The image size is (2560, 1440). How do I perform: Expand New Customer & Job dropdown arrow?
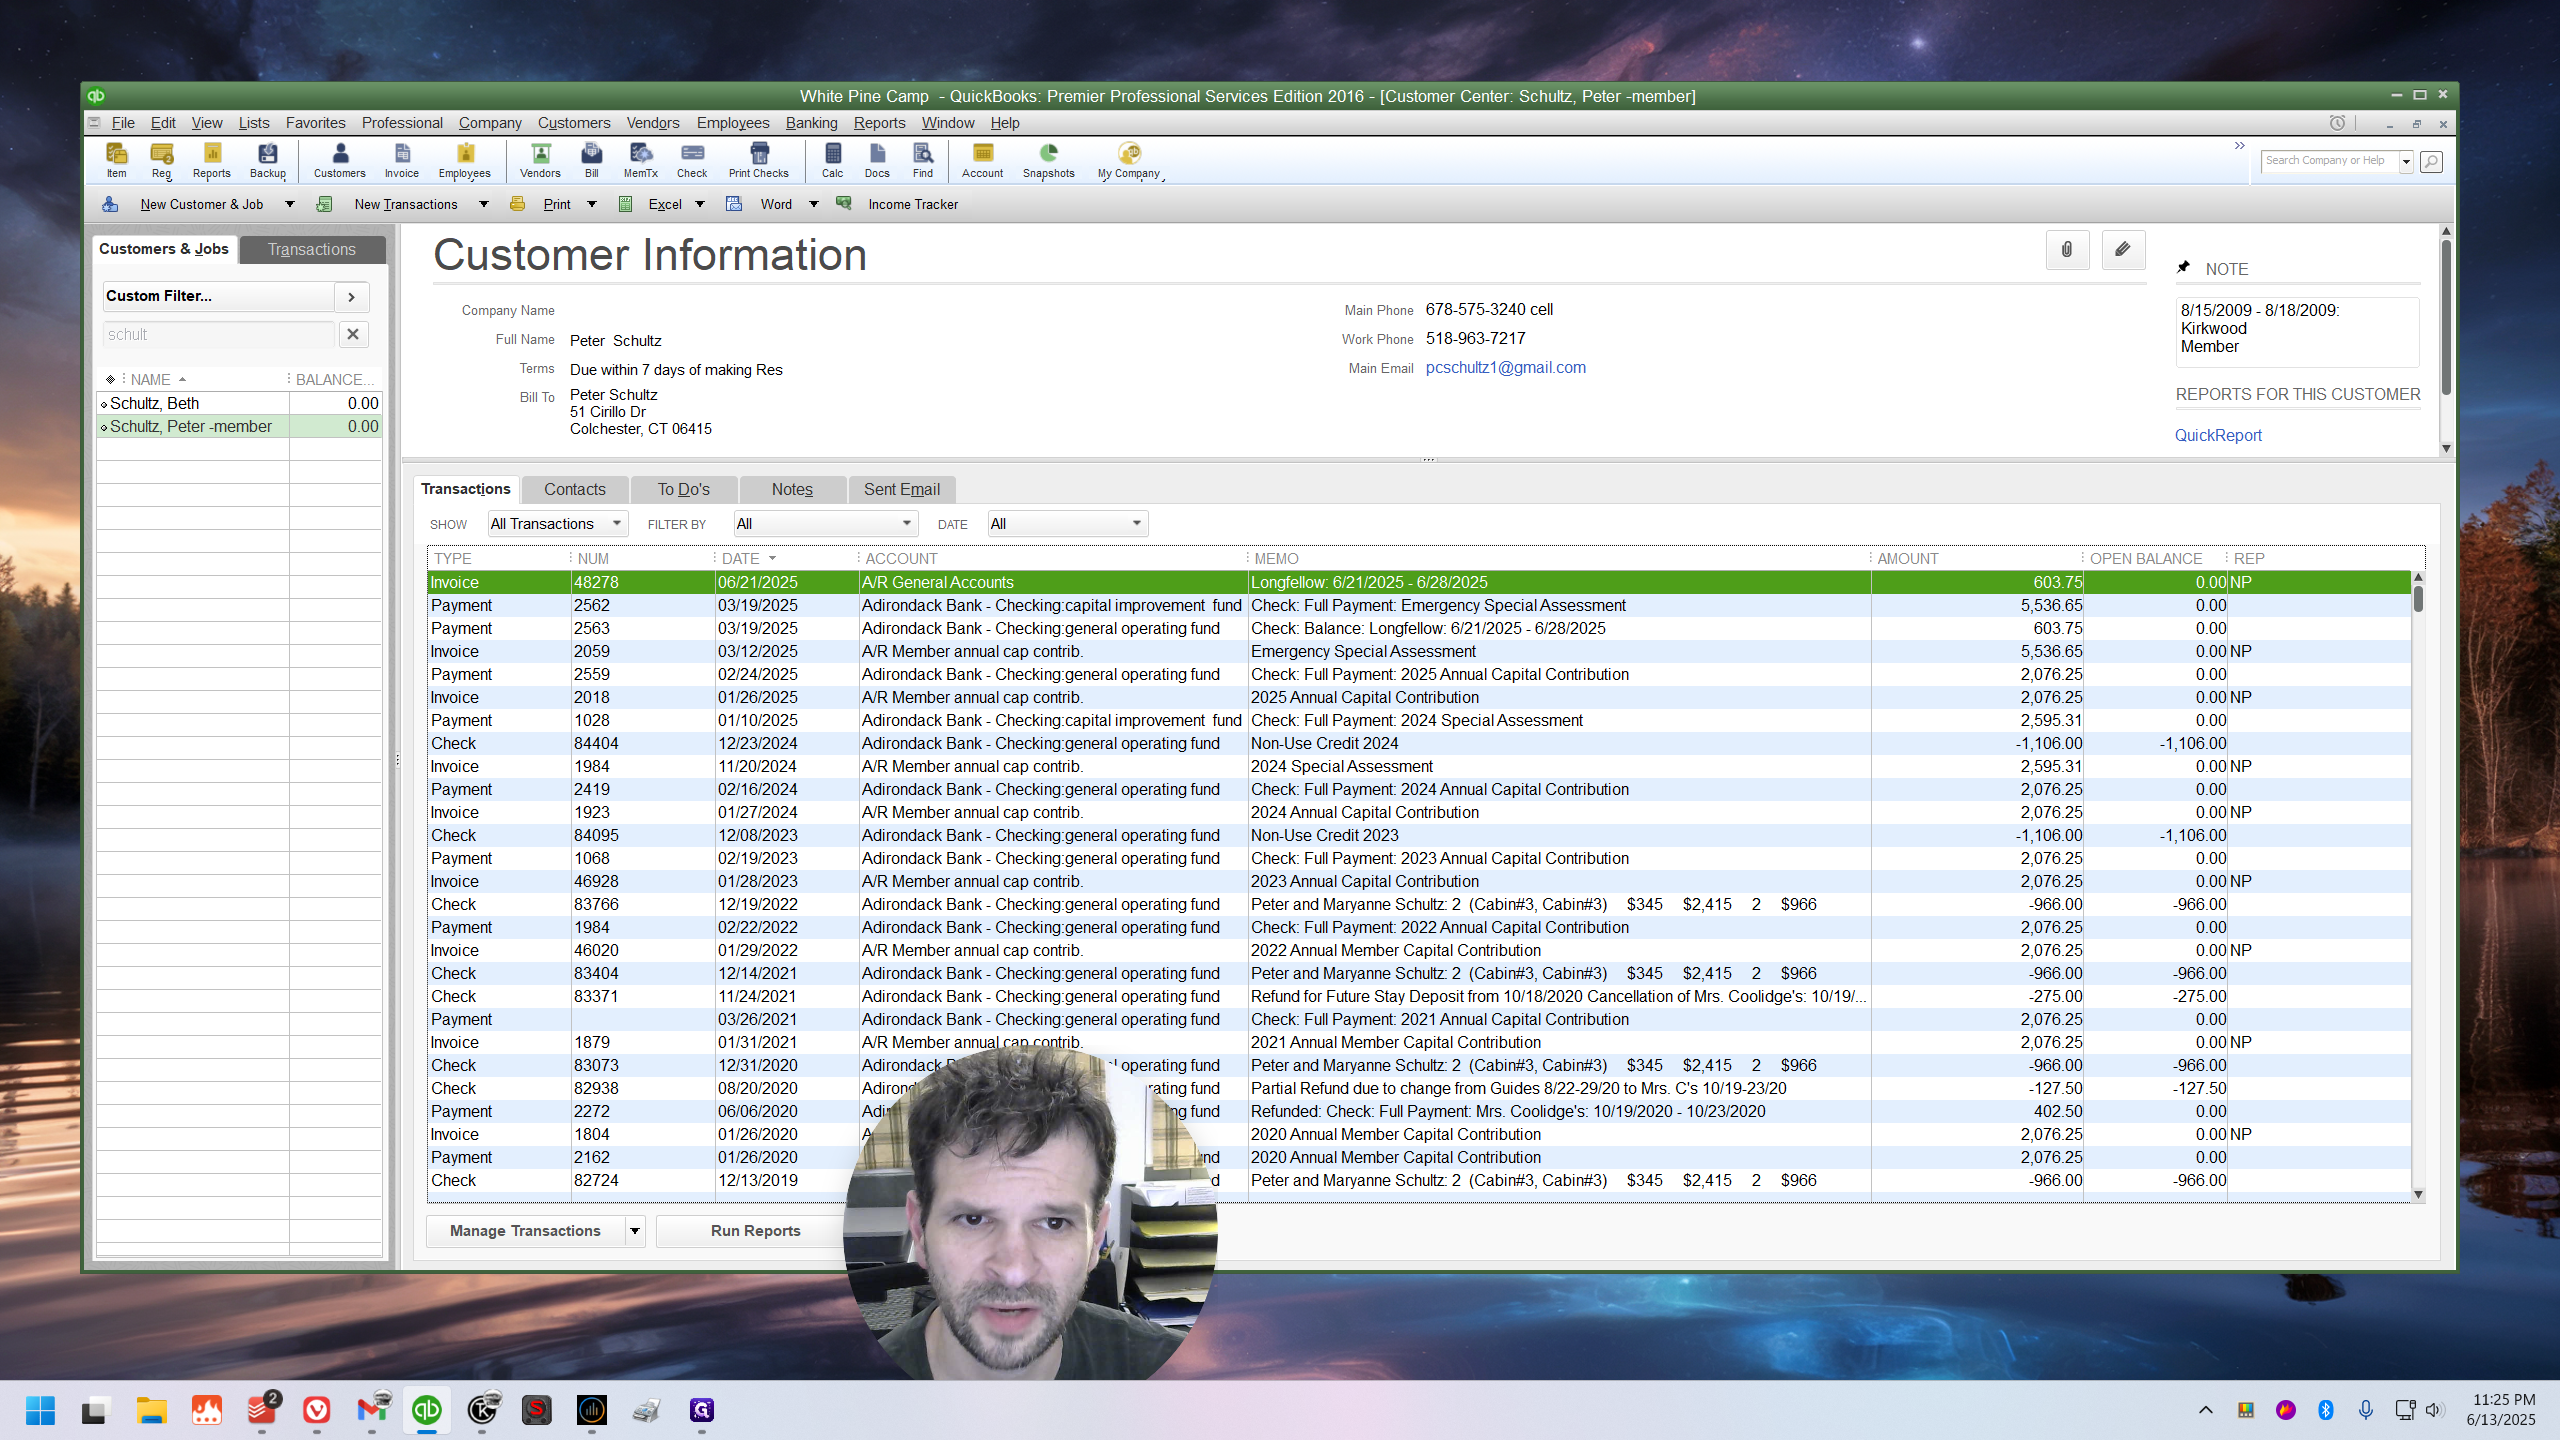[x=290, y=204]
